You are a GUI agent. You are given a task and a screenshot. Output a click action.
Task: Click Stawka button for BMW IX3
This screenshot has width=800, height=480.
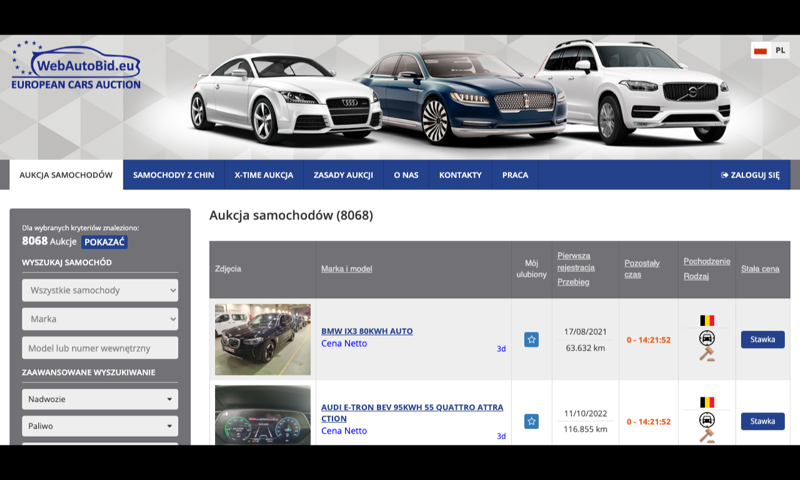tap(762, 340)
